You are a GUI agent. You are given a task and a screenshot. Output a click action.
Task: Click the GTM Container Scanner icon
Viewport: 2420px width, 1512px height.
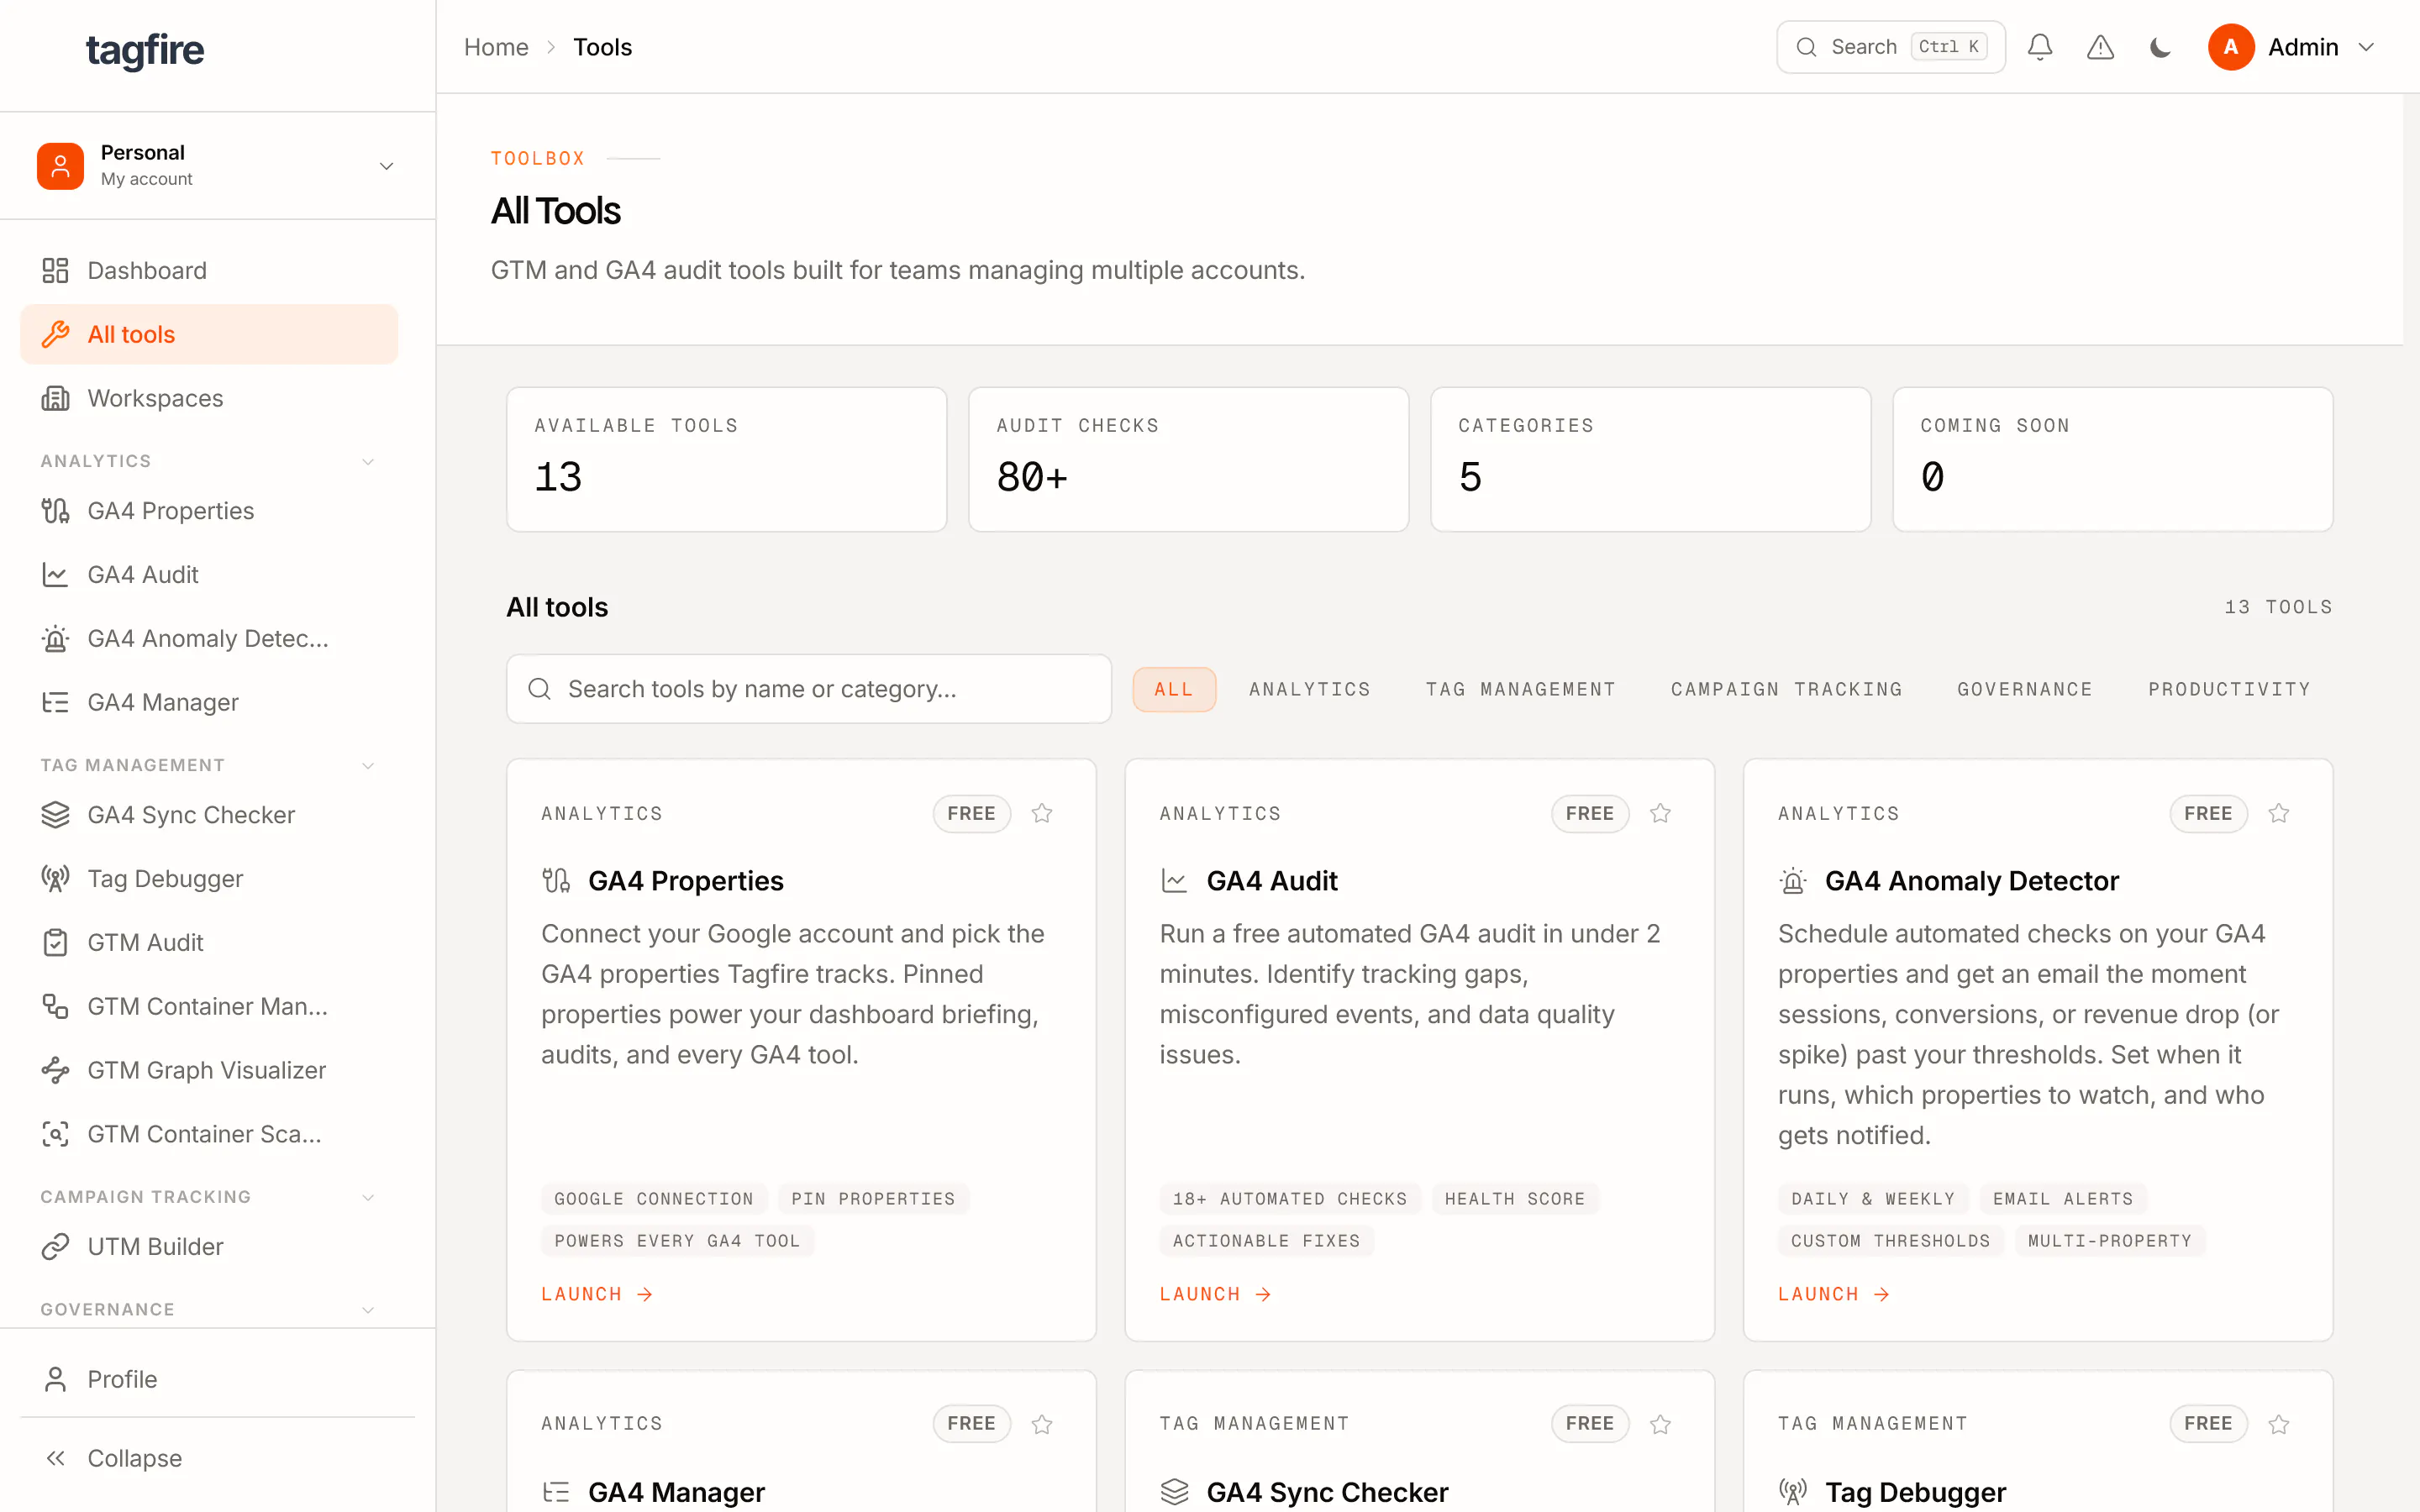pos(55,1134)
